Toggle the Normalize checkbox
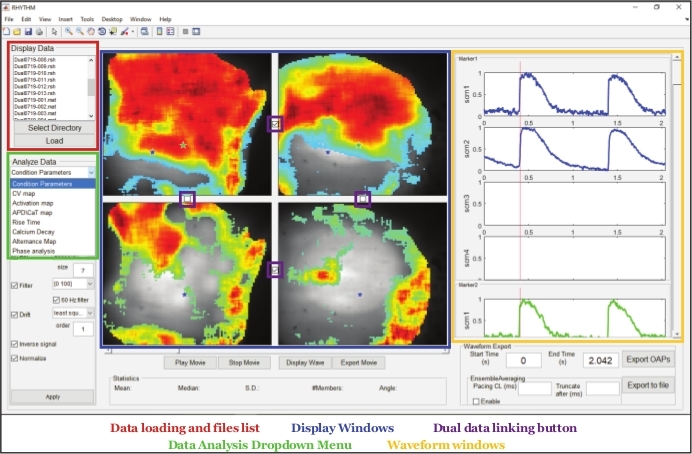692x454 pixels. [15, 358]
